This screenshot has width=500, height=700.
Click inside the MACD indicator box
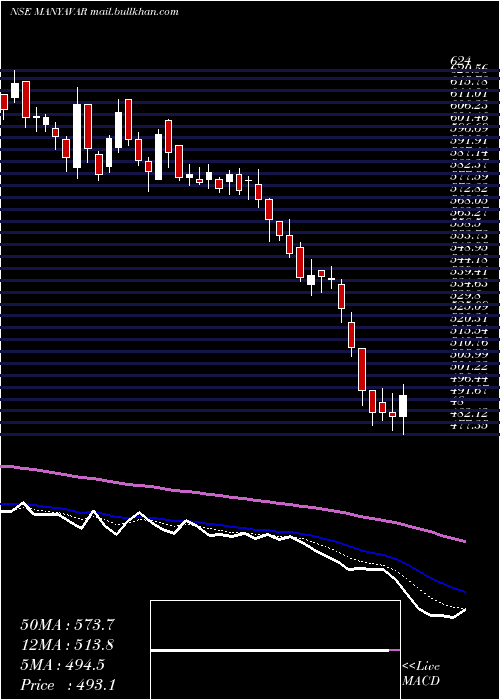[275, 650]
